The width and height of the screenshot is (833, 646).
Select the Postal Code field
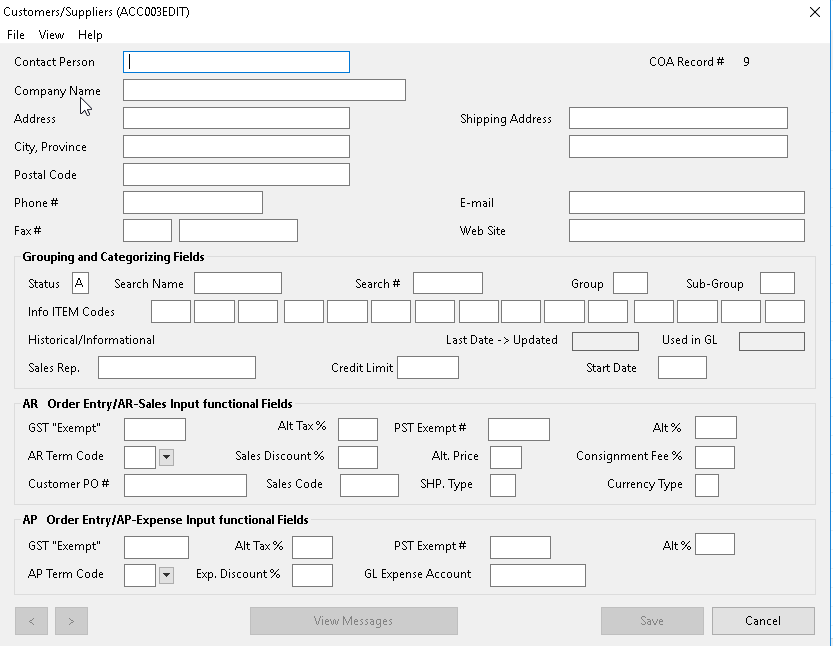[236, 175]
